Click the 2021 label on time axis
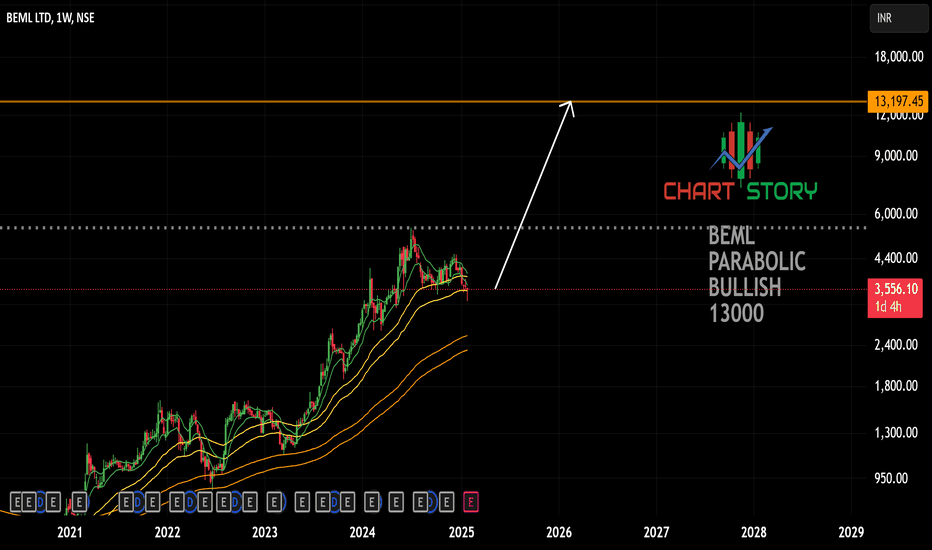 click(70, 533)
